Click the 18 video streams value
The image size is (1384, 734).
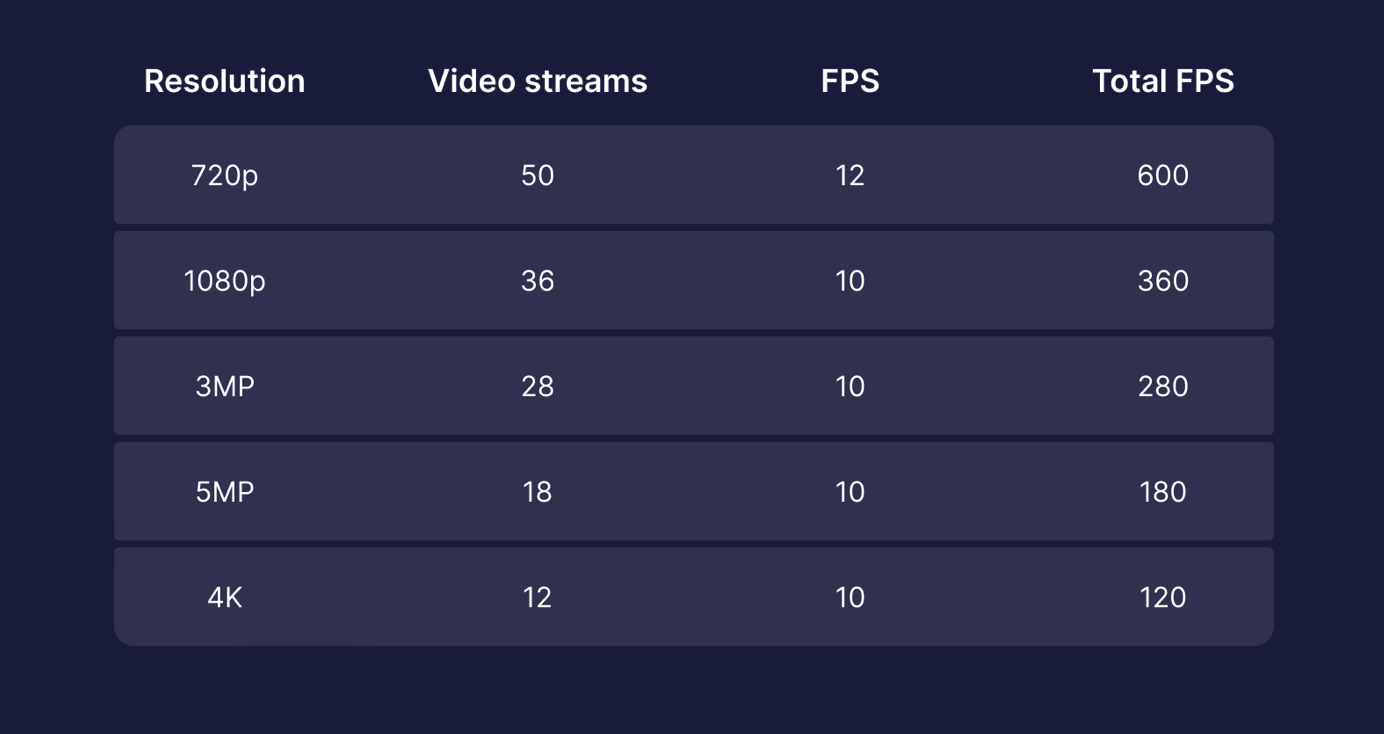(537, 492)
